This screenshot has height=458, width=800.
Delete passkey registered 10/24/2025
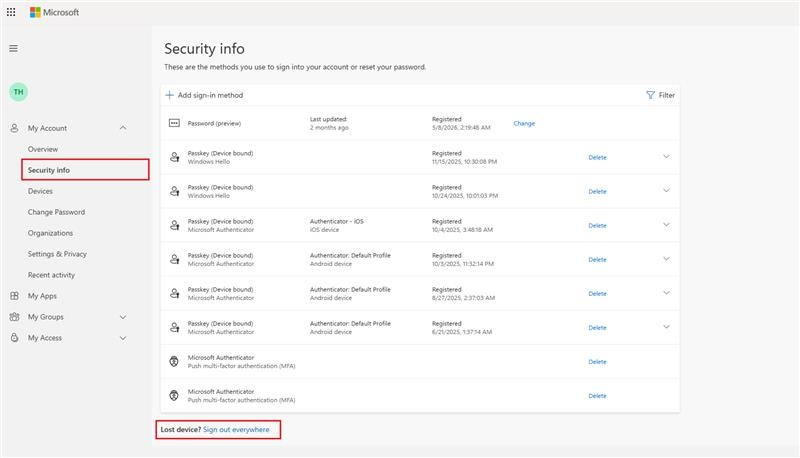click(x=597, y=192)
